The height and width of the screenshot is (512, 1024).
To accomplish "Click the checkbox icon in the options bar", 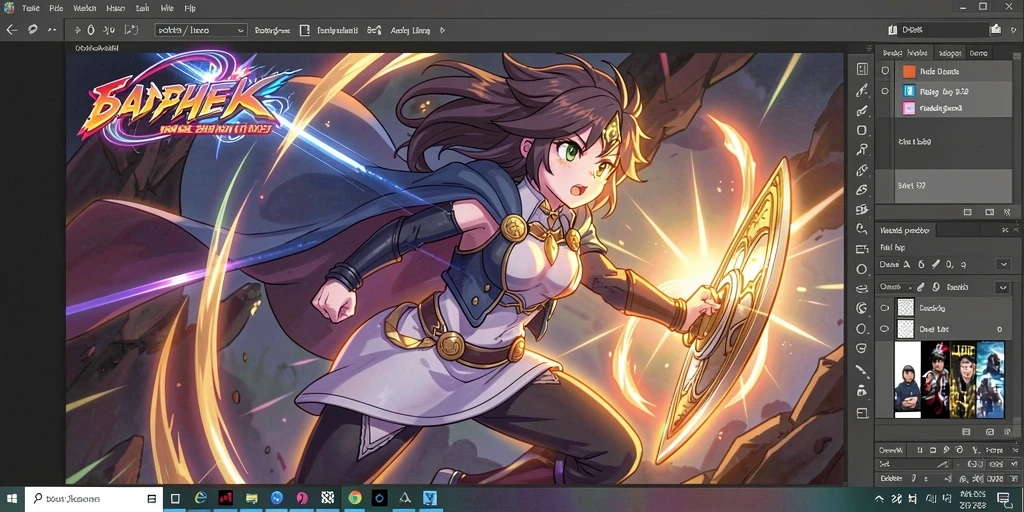I will (x=304, y=30).
